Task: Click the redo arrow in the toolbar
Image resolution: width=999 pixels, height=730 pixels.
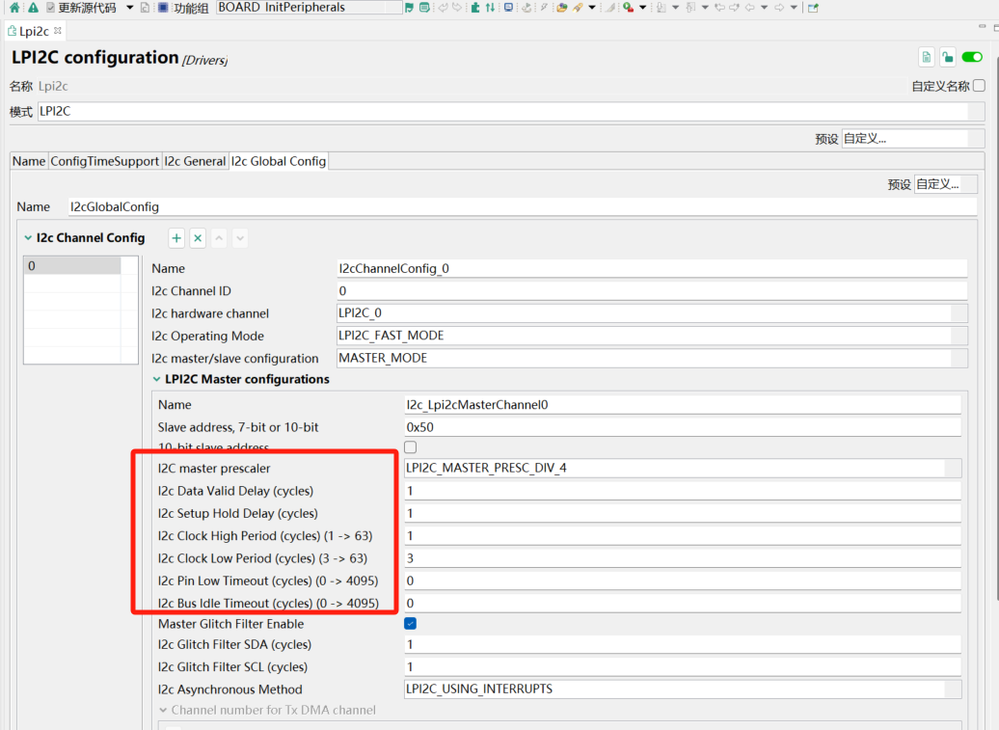Action: click(x=455, y=8)
